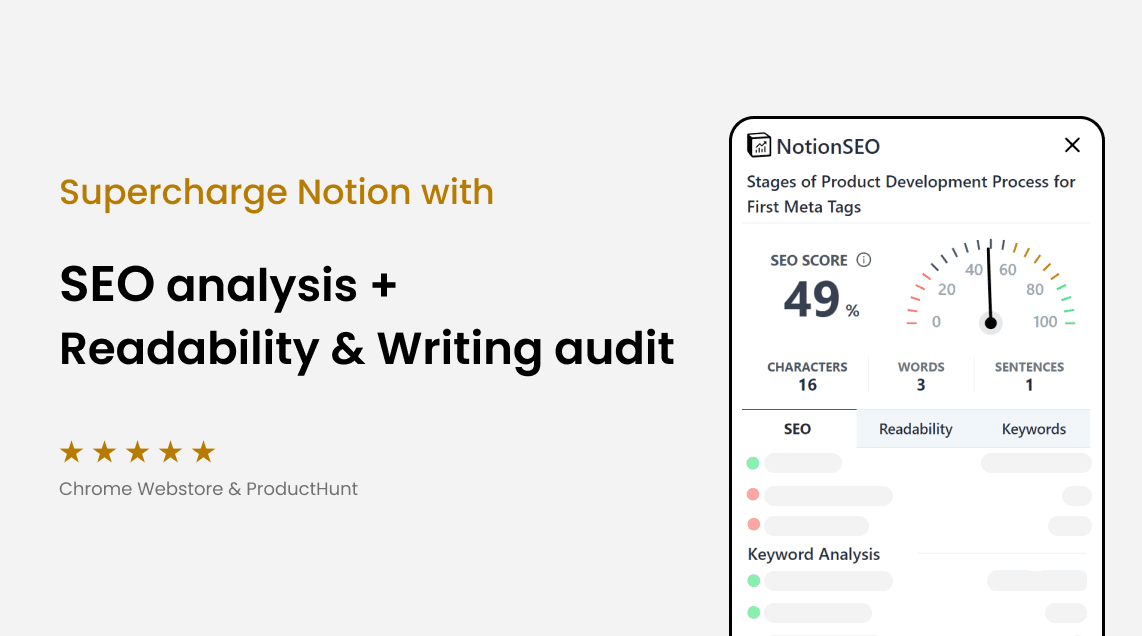
Task: Switch to the Keywords tab
Action: [x=1033, y=429]
